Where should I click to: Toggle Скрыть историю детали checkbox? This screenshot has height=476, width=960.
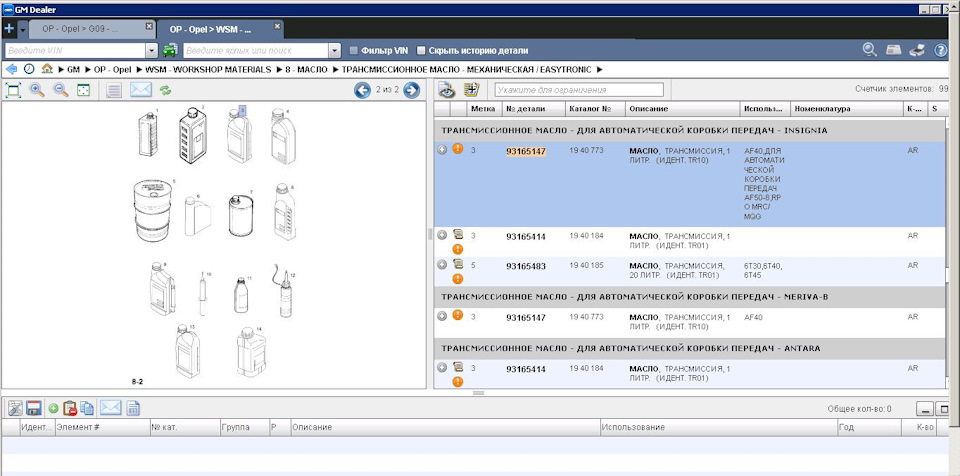coord(421,50)
